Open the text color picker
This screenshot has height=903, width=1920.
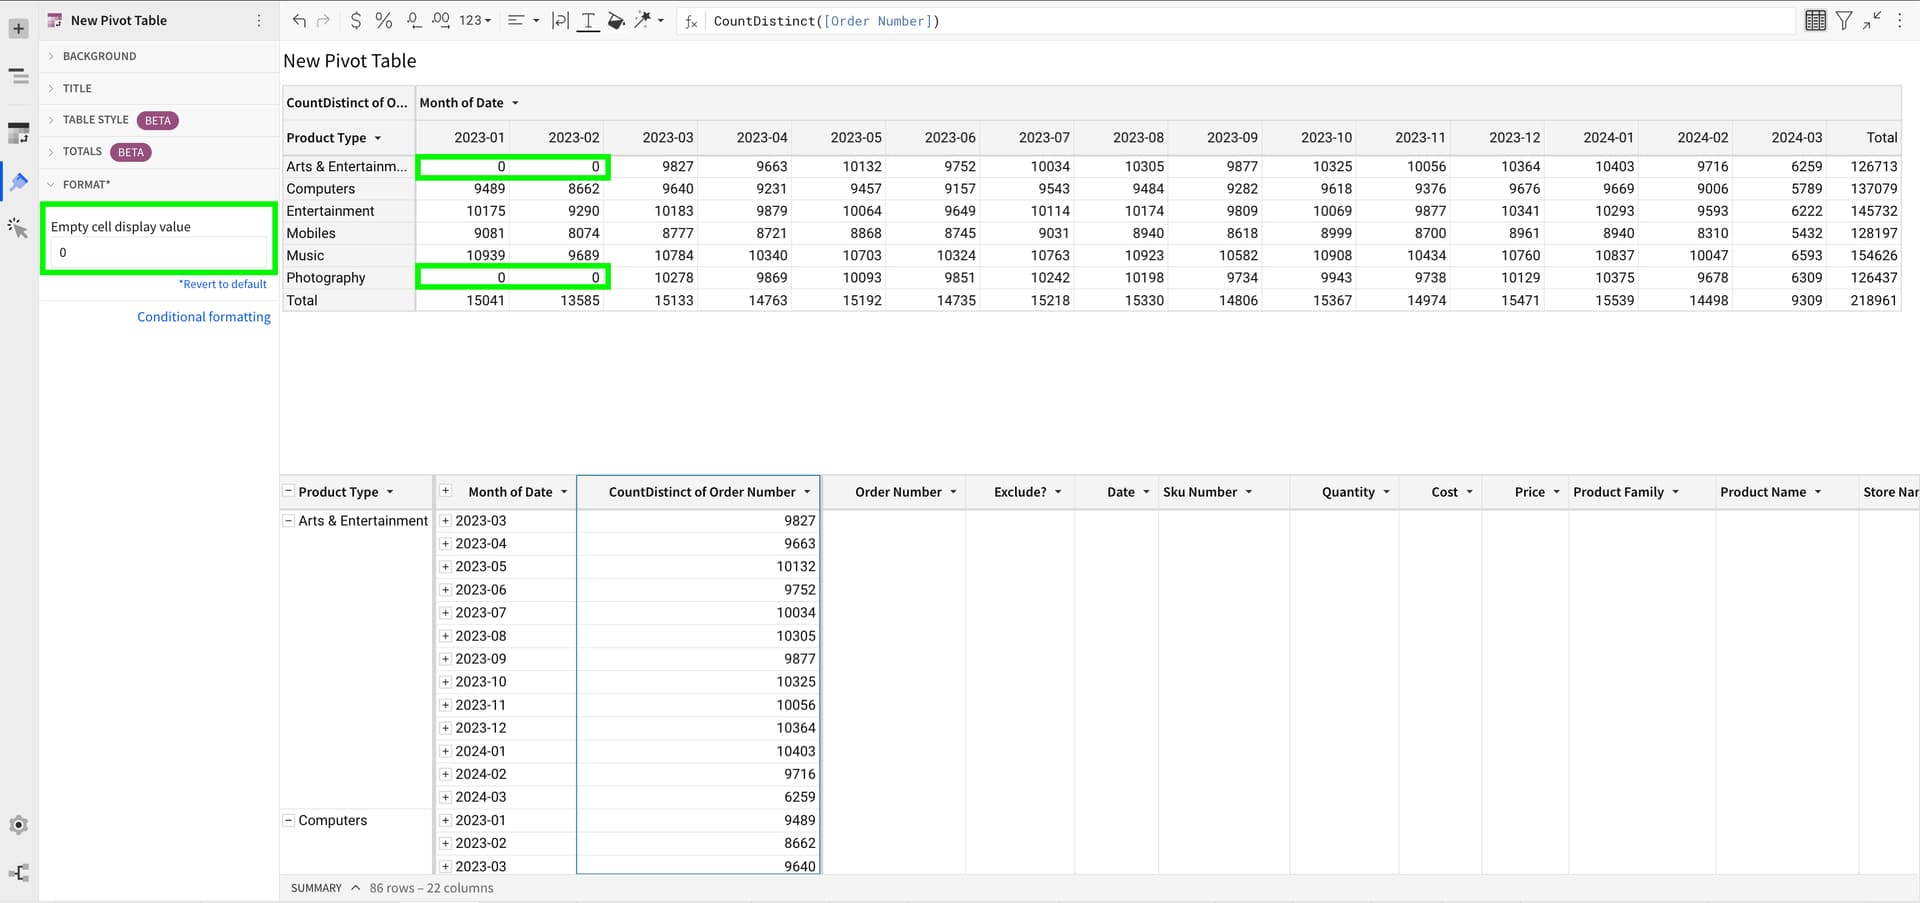588,20
